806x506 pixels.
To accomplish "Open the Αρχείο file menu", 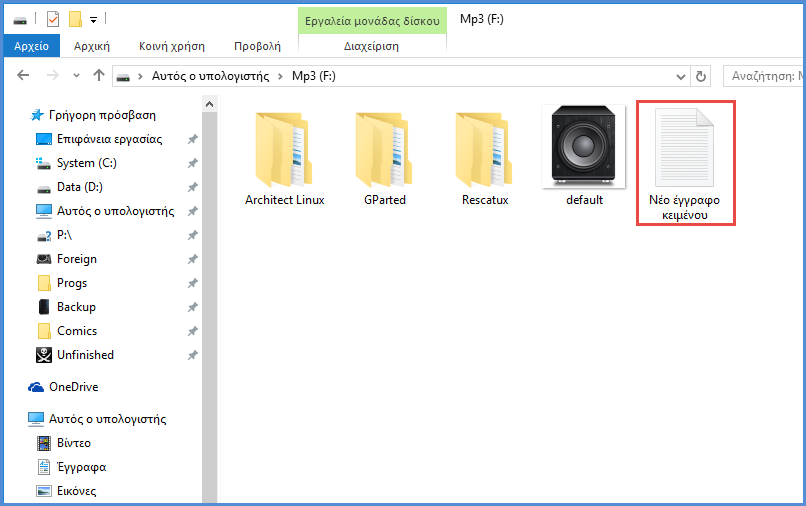I will tap(31, 46).
